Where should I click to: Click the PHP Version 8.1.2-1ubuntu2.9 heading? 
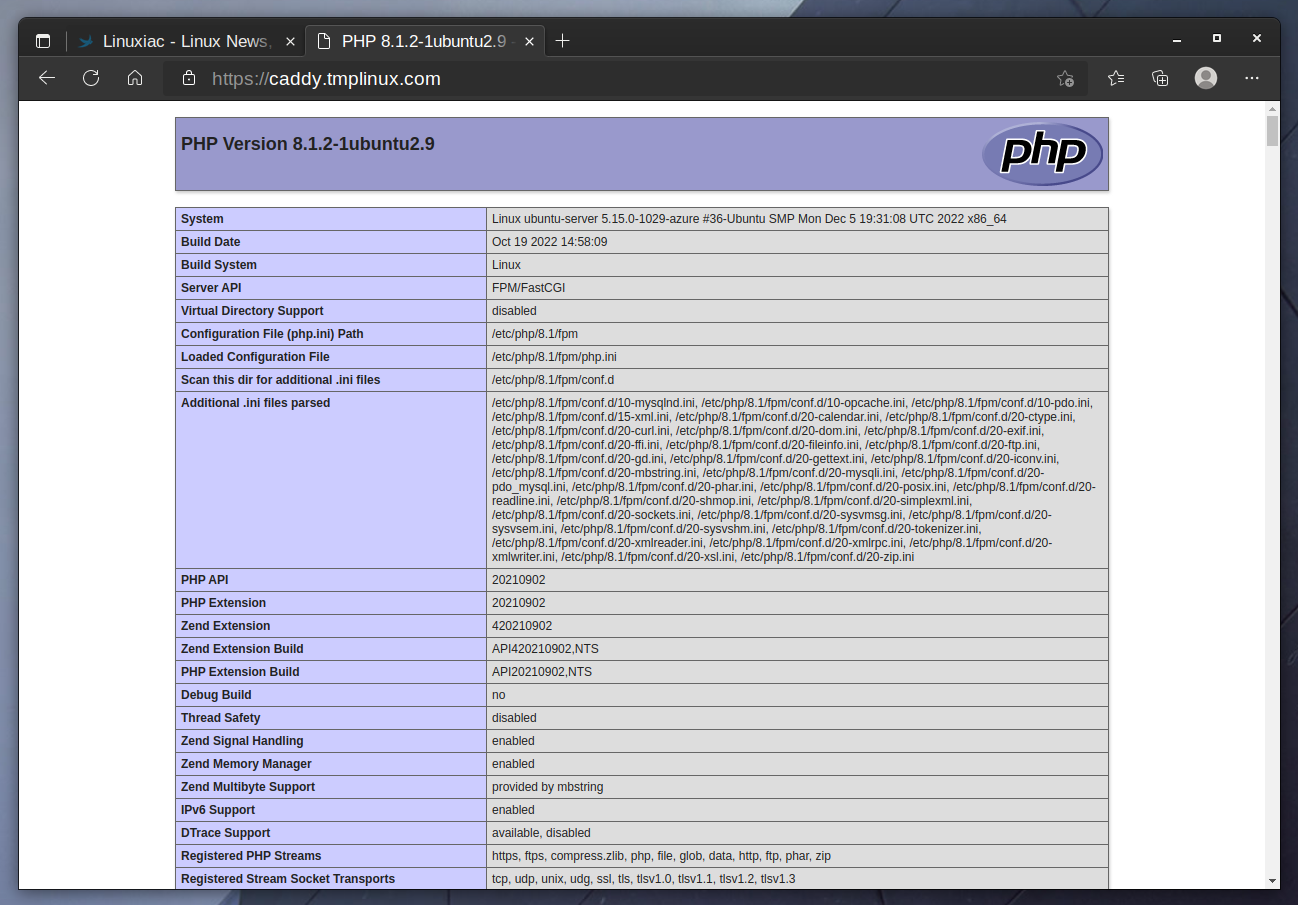point(308,144)
